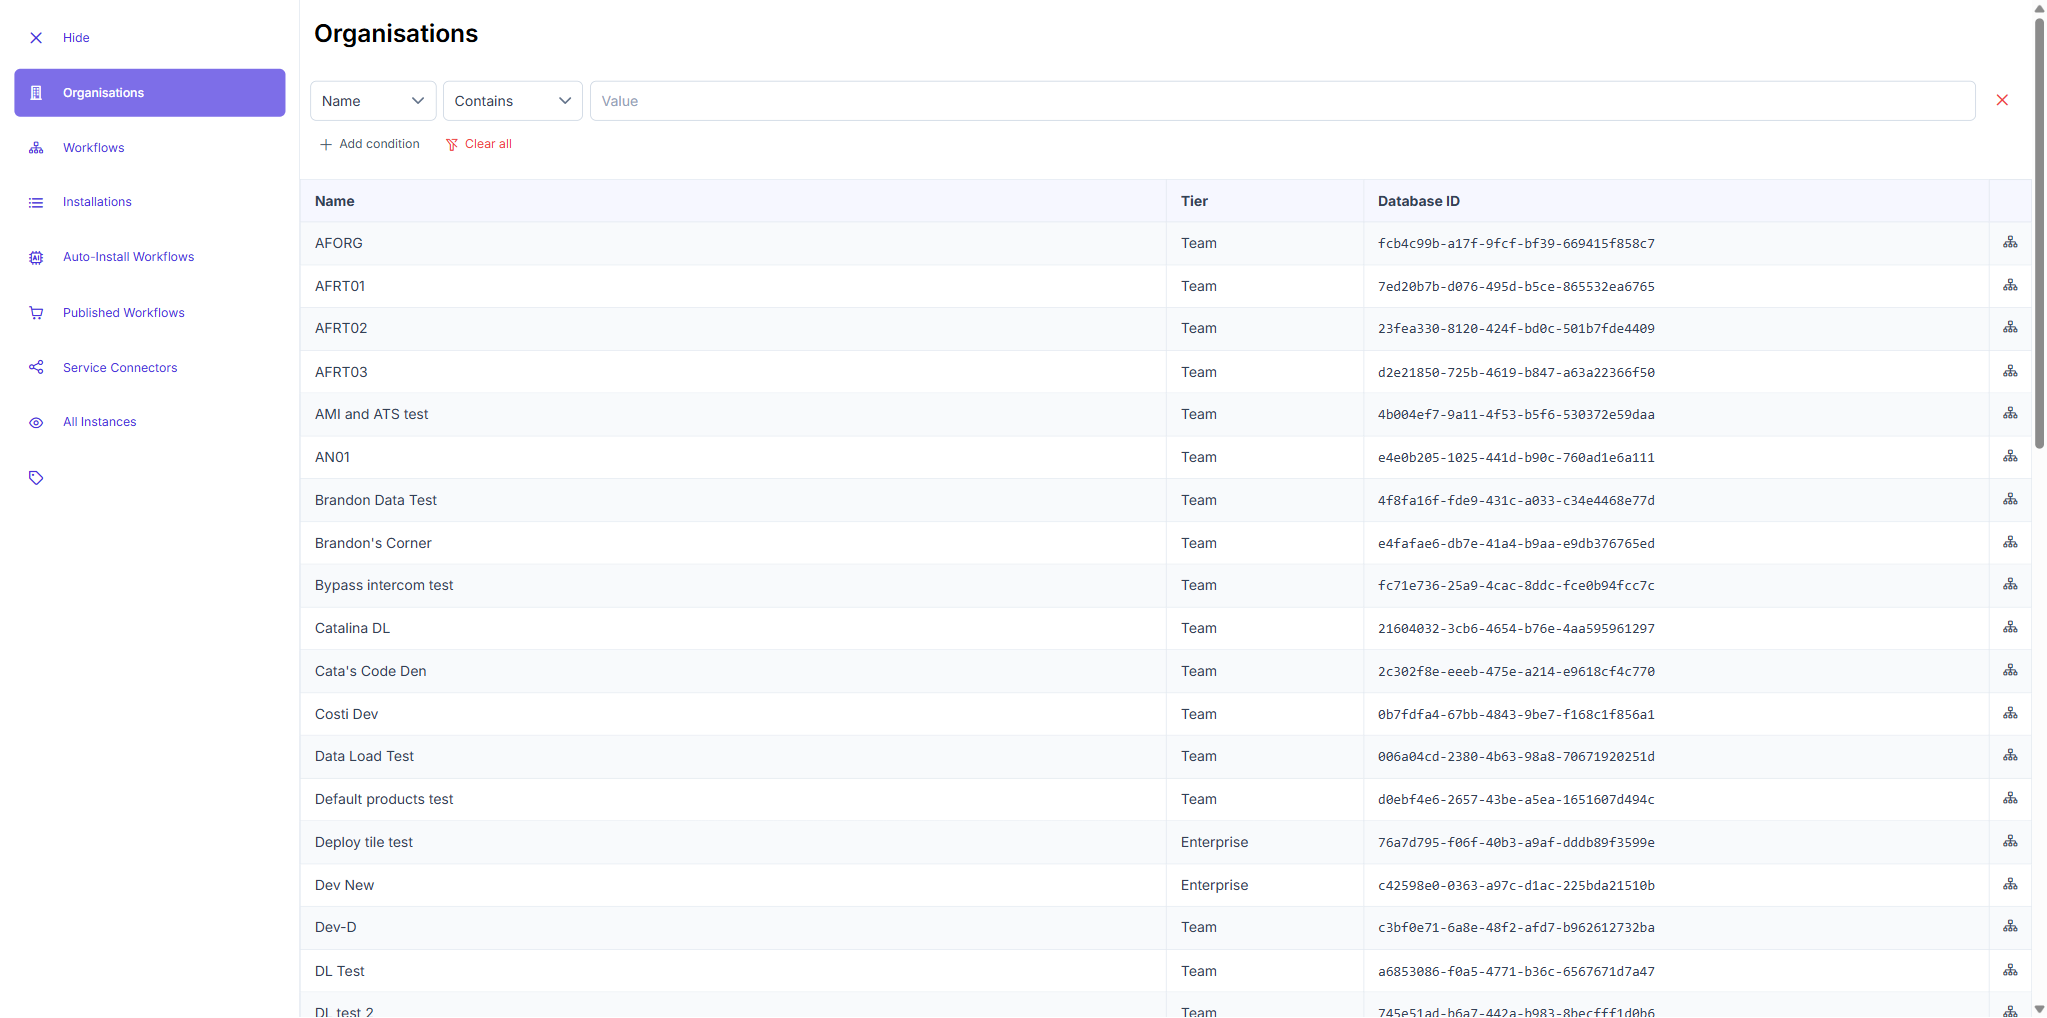The image size is (2047, 1018).
Task: Open workflows icon for AN01 row
Action: (2010, 457)
